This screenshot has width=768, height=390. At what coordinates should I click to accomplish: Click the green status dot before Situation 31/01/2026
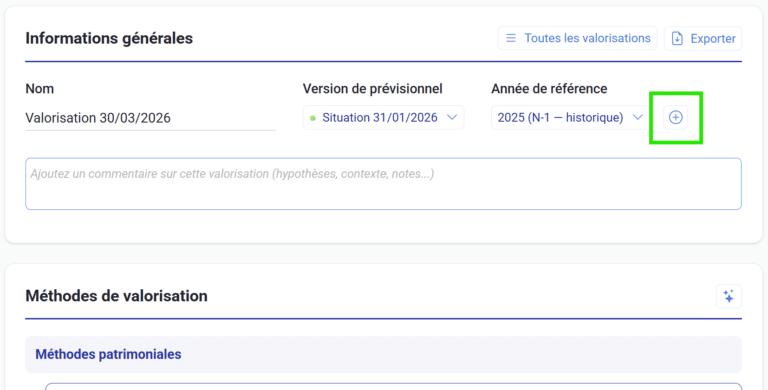click(x=312, y=118)
